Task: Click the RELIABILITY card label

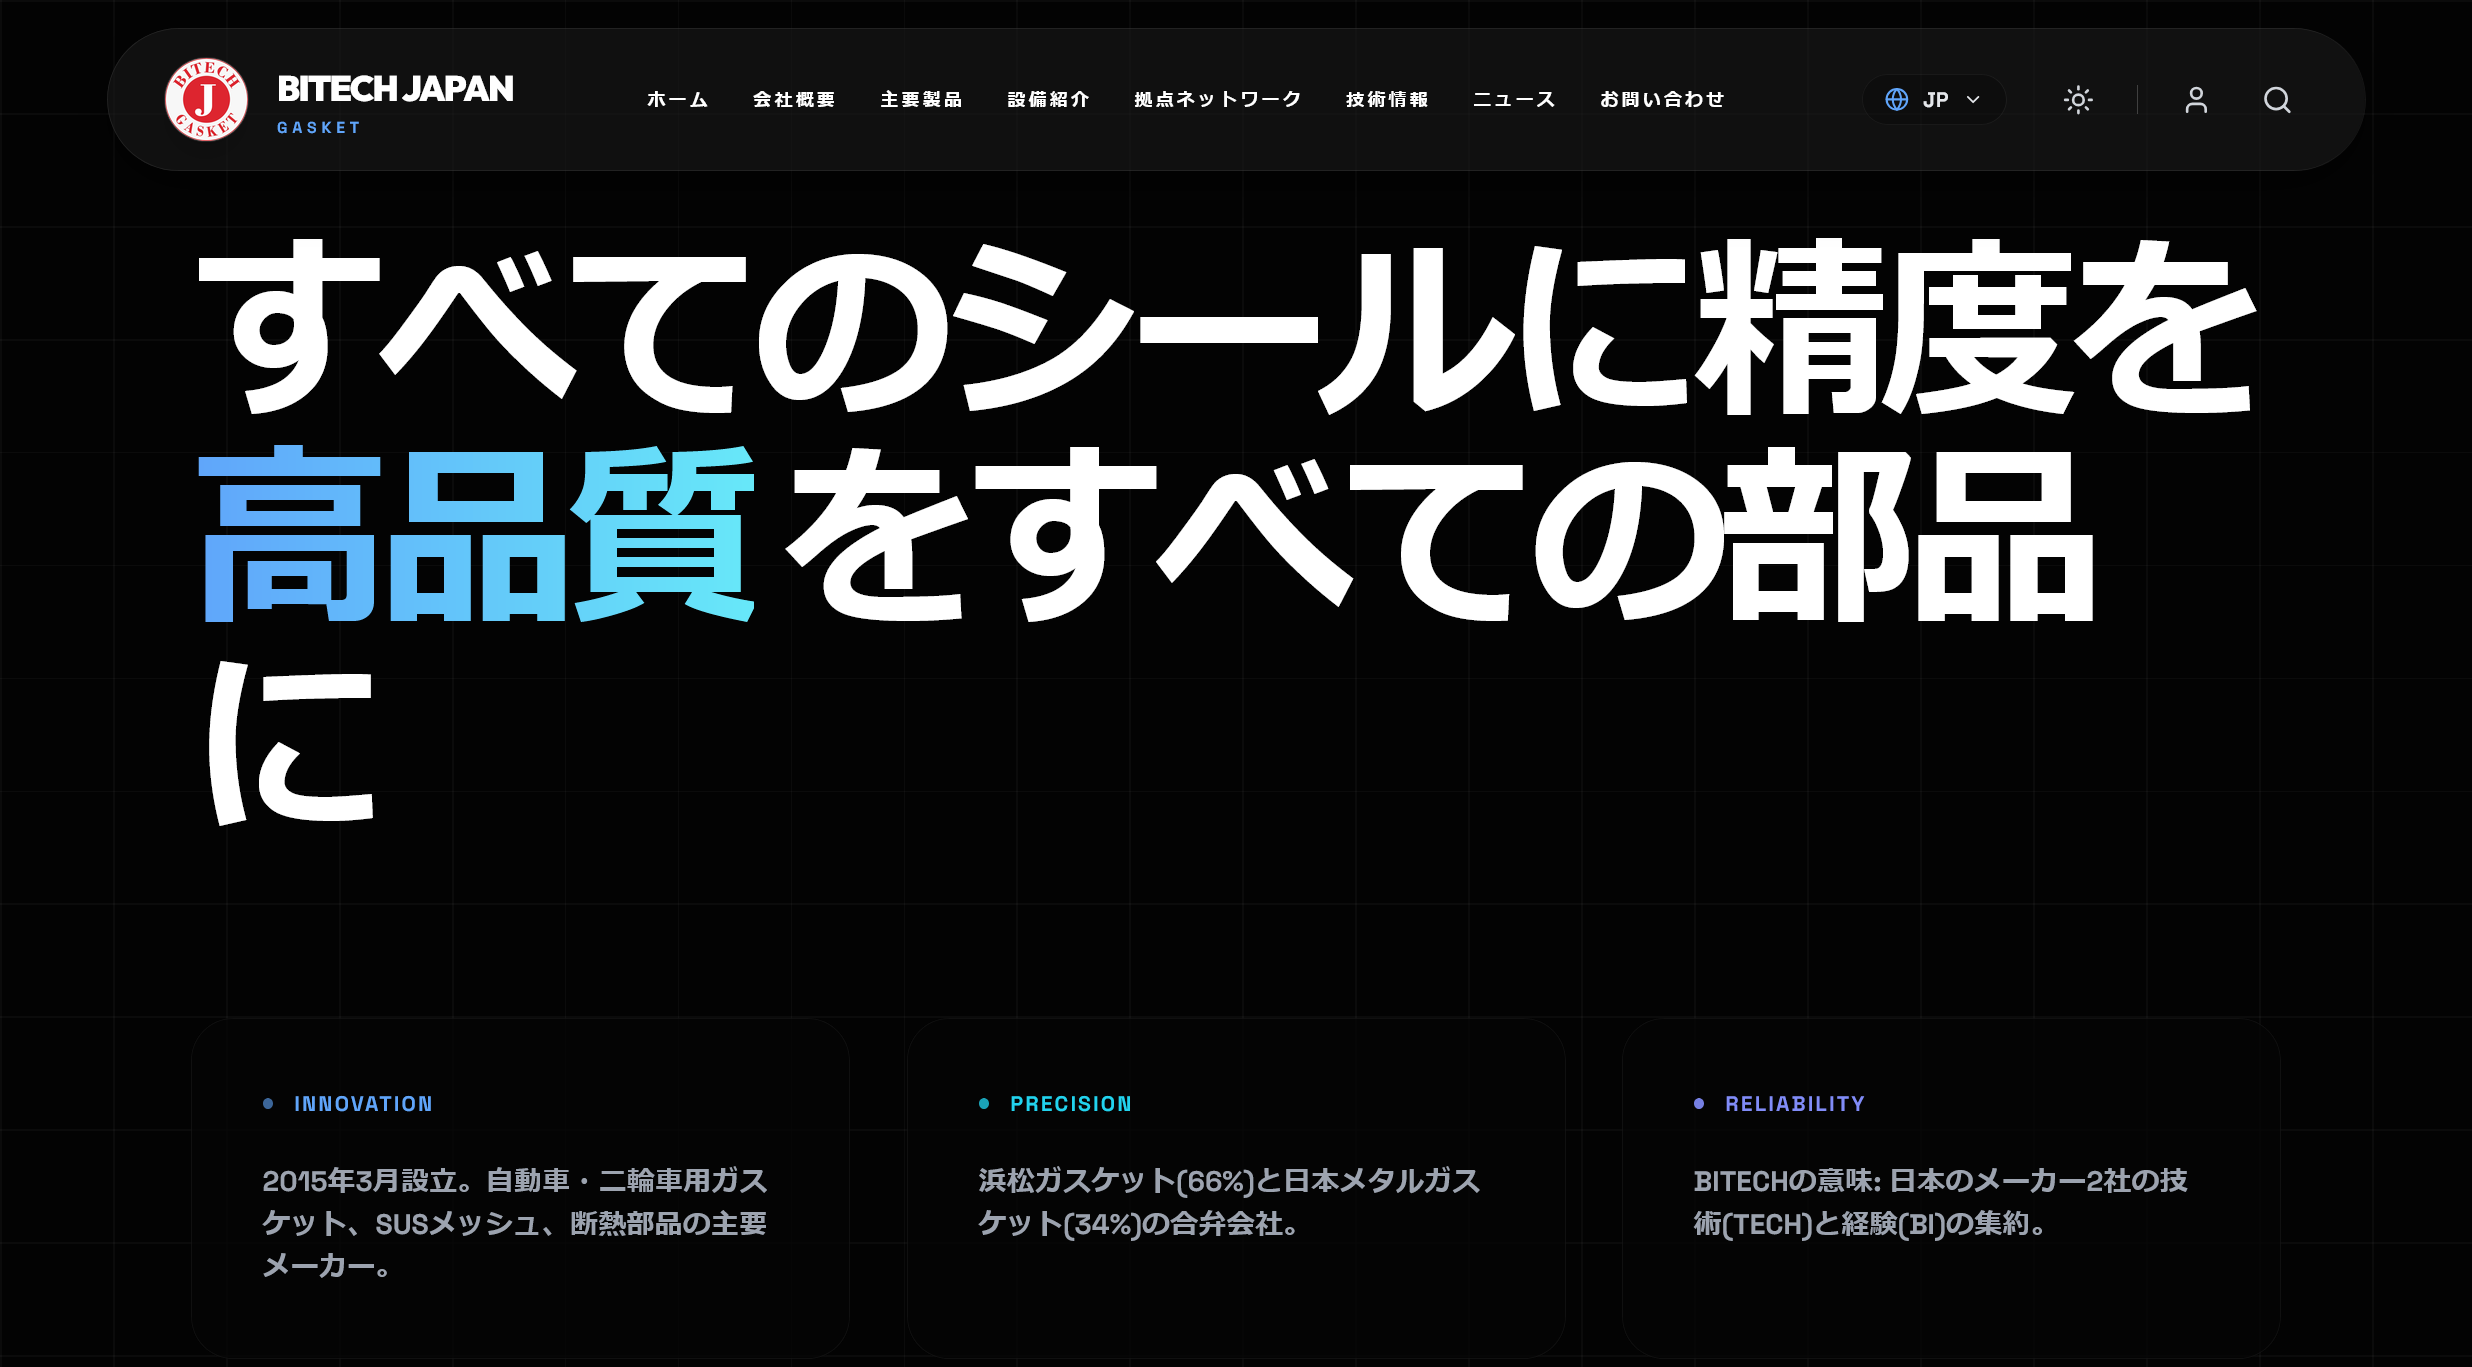Action: click(x=1795, y=1104)
